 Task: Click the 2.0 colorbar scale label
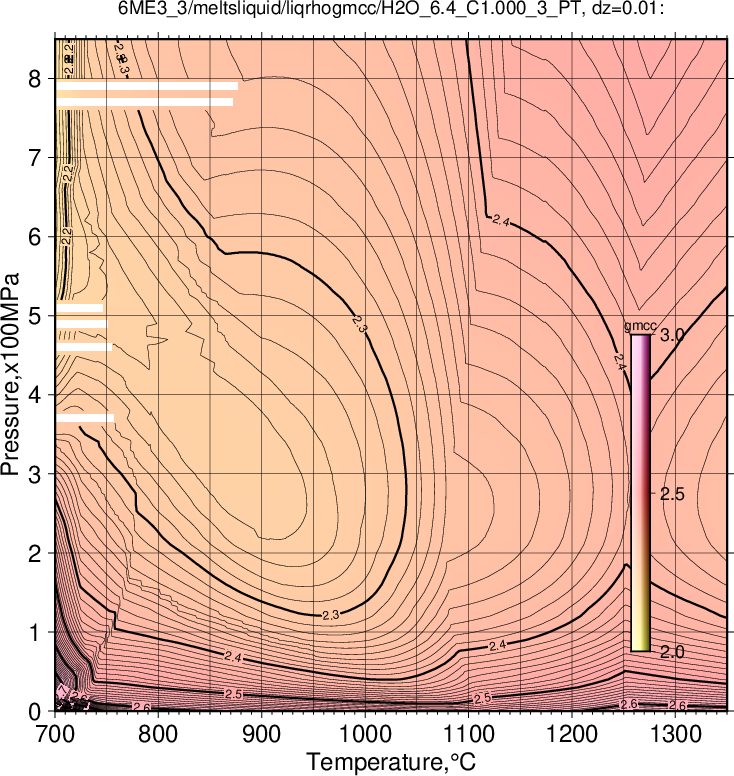(672, 651)
